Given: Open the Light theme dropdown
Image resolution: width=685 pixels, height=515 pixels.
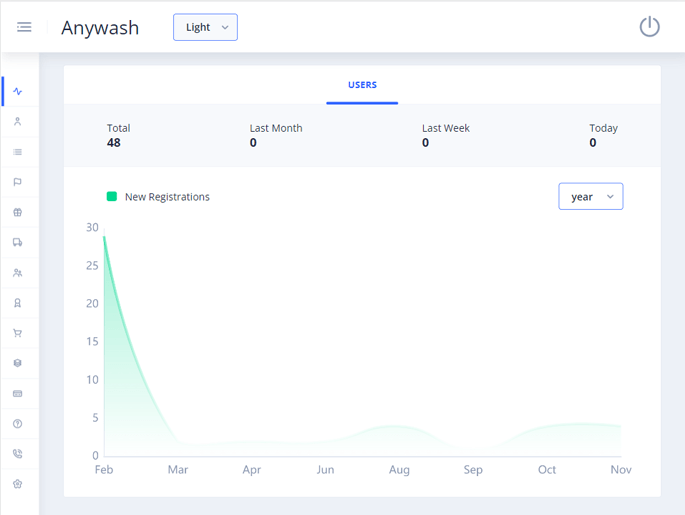Looking at the screenshot, I should 205,27.
